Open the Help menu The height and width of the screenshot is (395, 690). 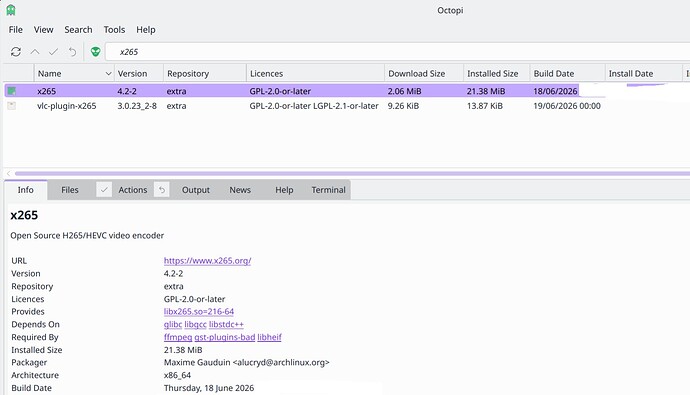146,29
